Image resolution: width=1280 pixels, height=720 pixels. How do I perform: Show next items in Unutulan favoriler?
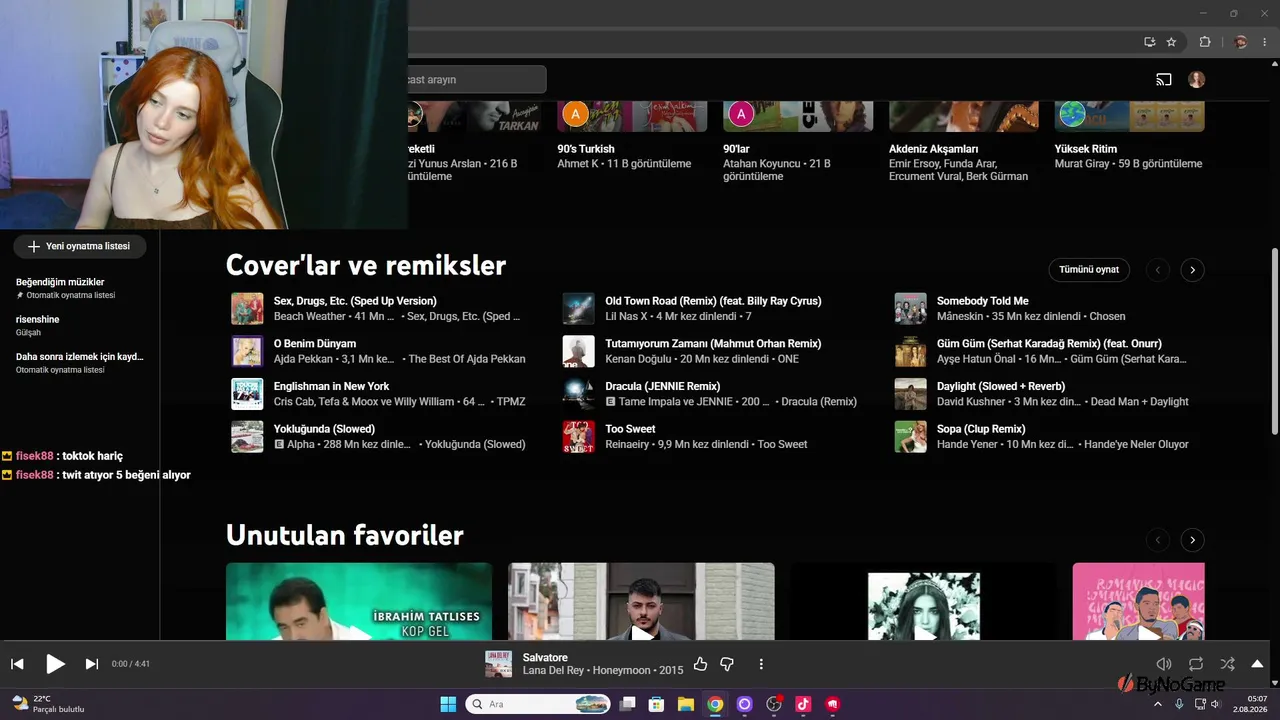click(1192, 540)
